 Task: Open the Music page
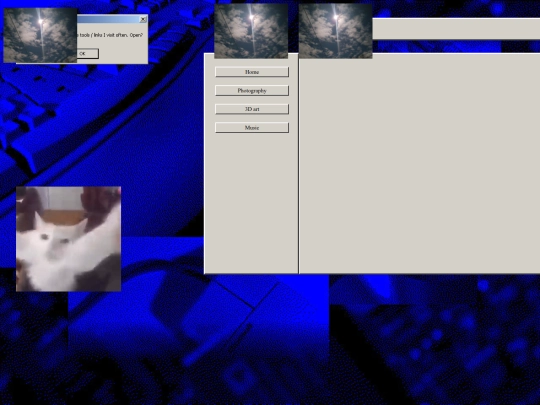[x=252, y=128]
